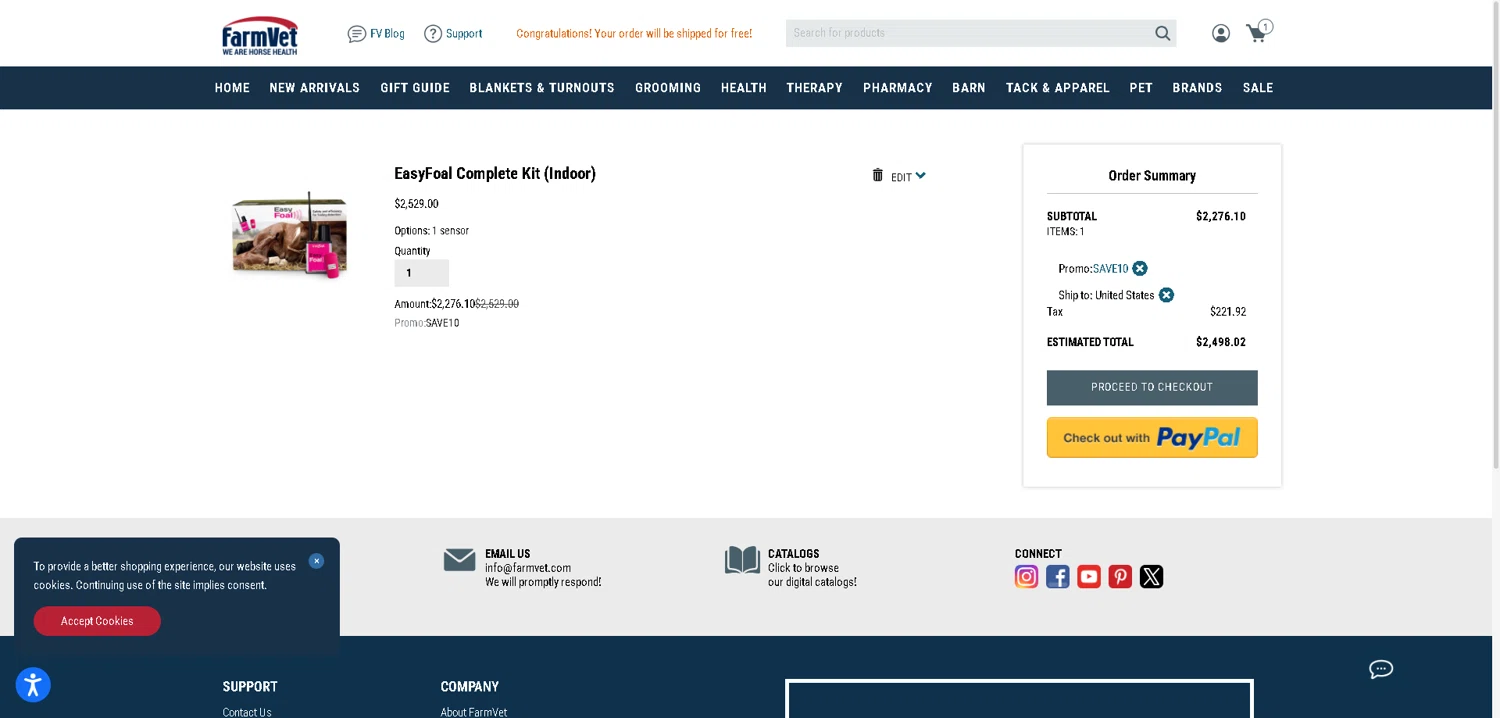The width and height of the screenshot is (1500, 718).
Task: Click info@farmvet.com email link
Action: click(528, 568)
